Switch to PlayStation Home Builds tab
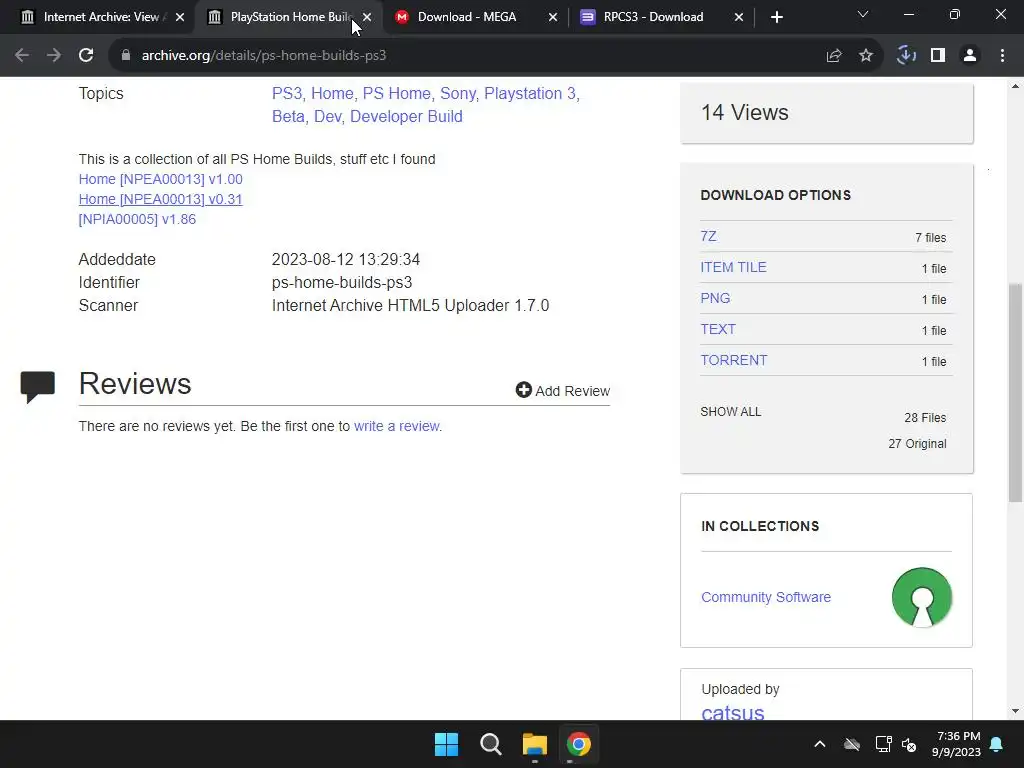This screenshot has height=768, width=1024. 291,17
